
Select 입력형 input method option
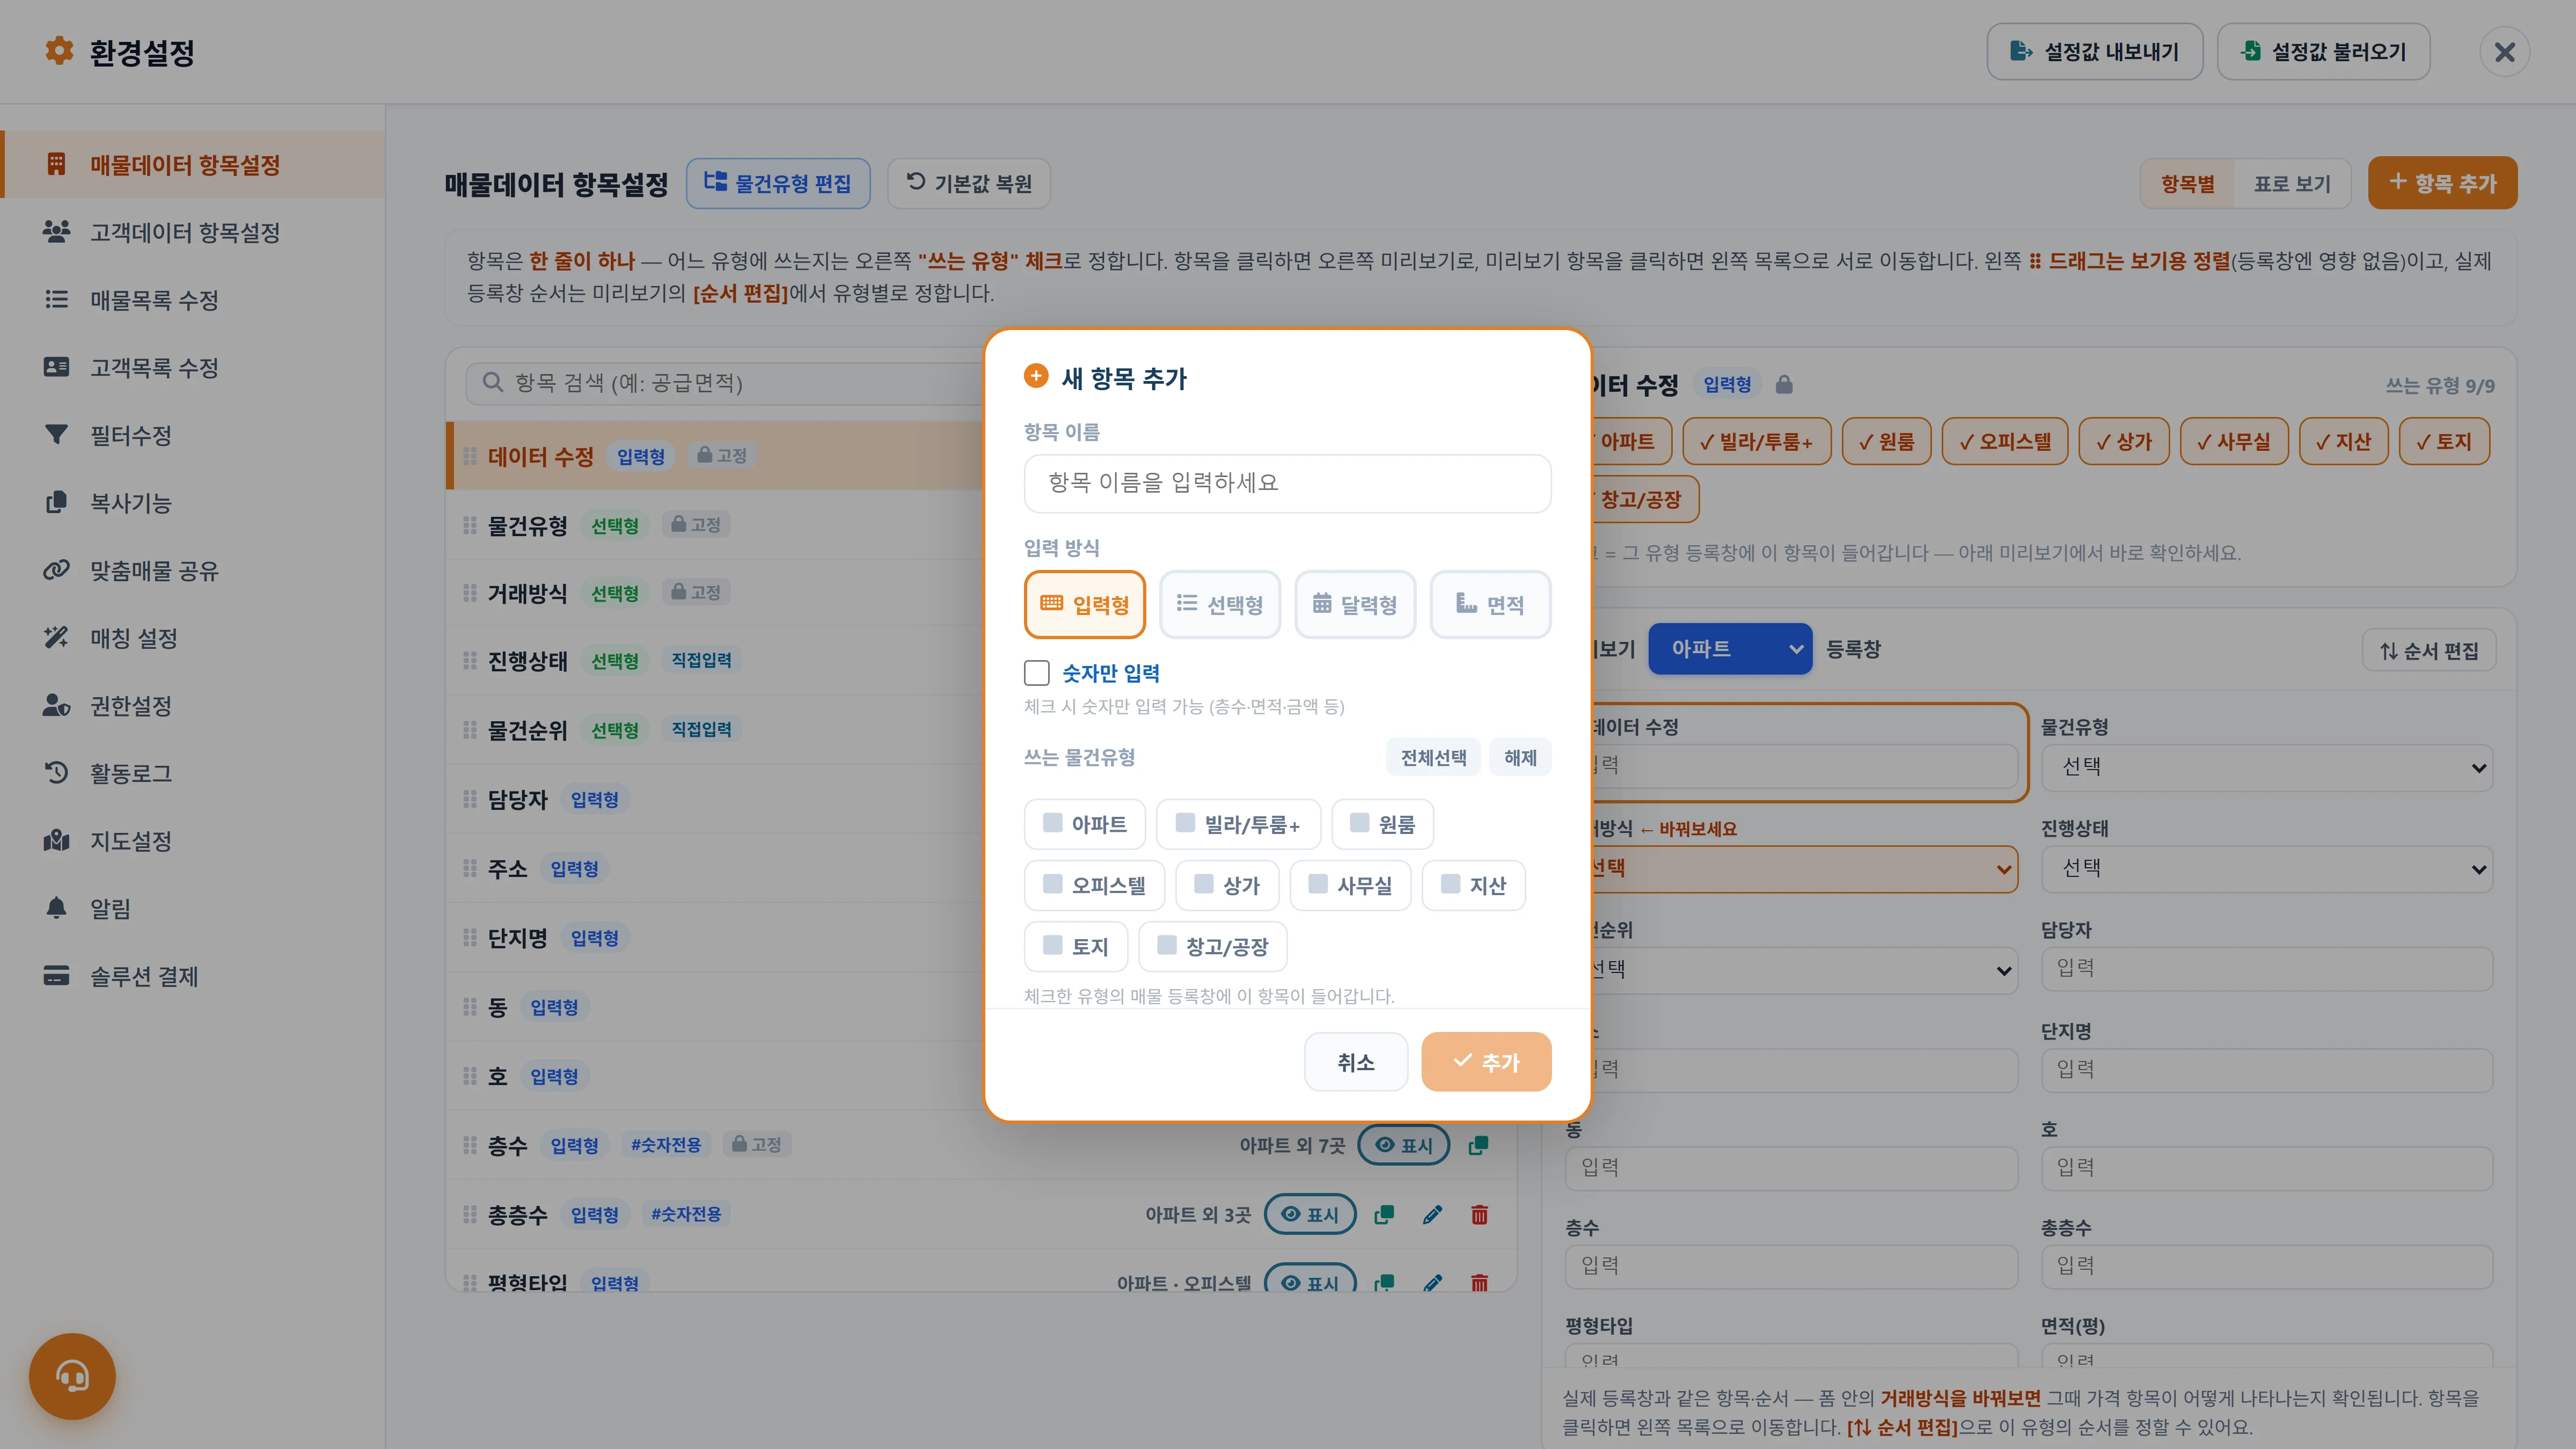1084,604
